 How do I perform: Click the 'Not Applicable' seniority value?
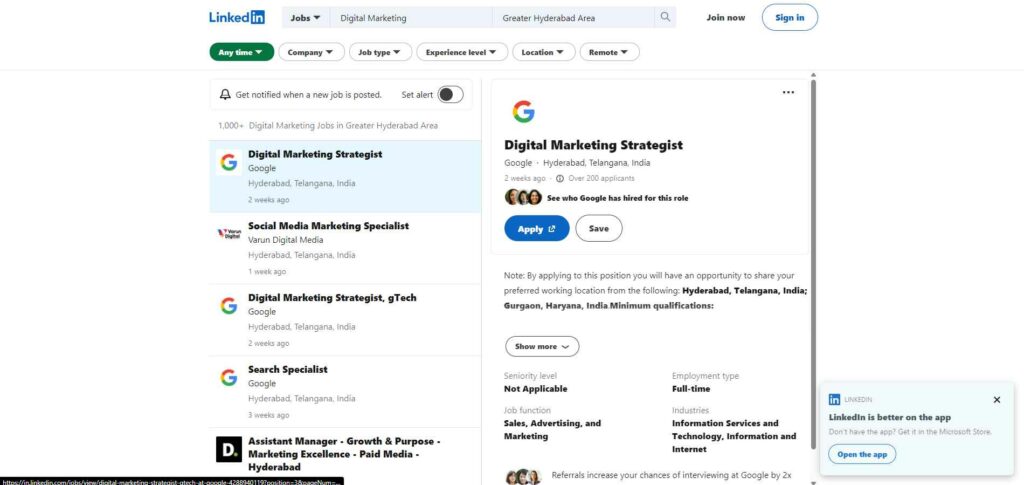point(536,389)
